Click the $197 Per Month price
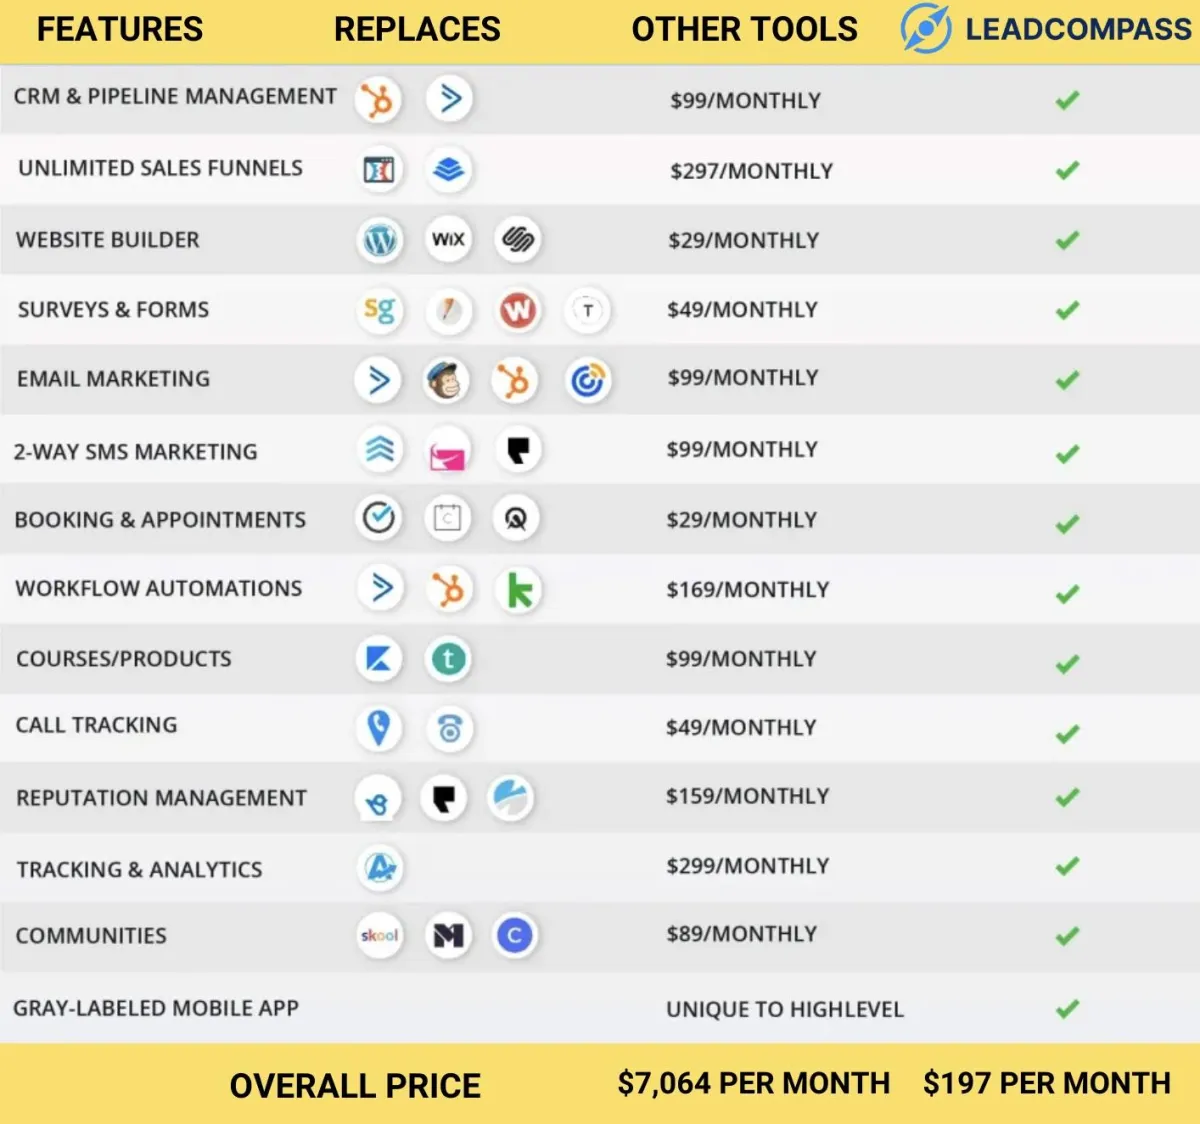The image size is (1200, 1124). 1047,1083
